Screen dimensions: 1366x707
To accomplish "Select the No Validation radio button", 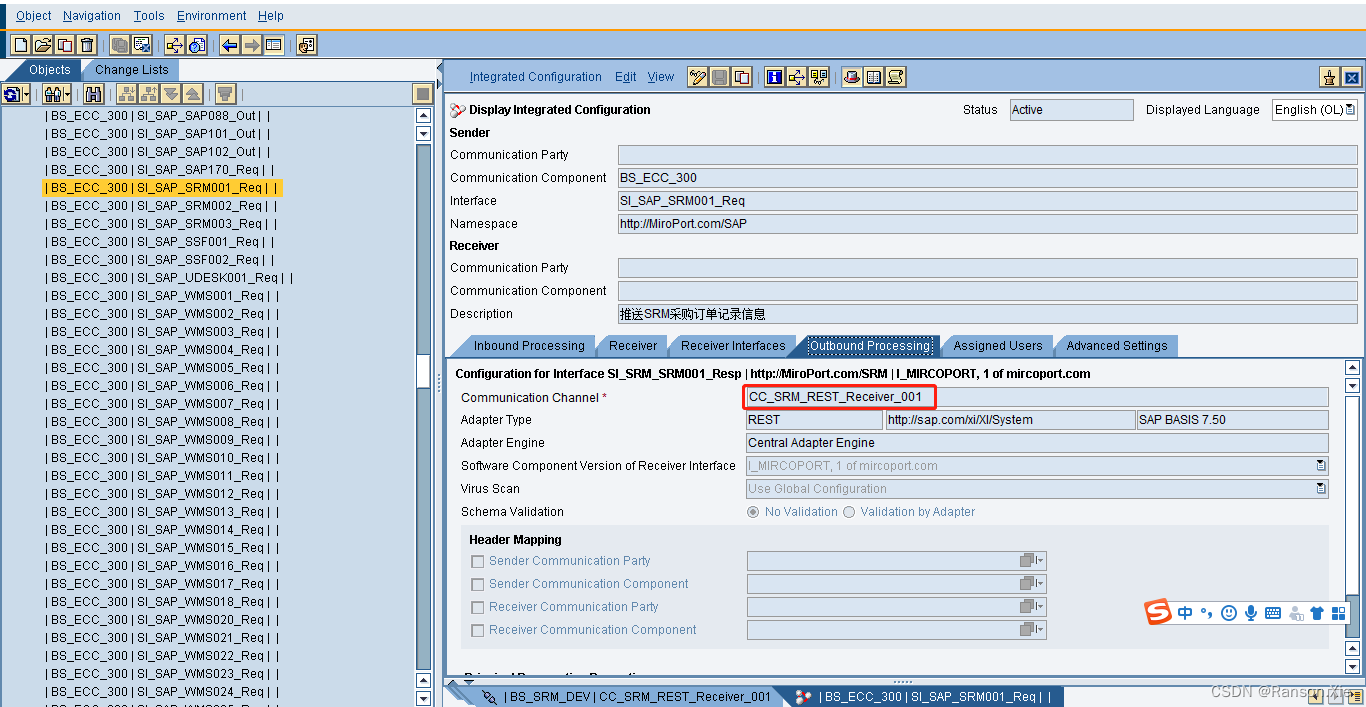I will tap(753, 512).
